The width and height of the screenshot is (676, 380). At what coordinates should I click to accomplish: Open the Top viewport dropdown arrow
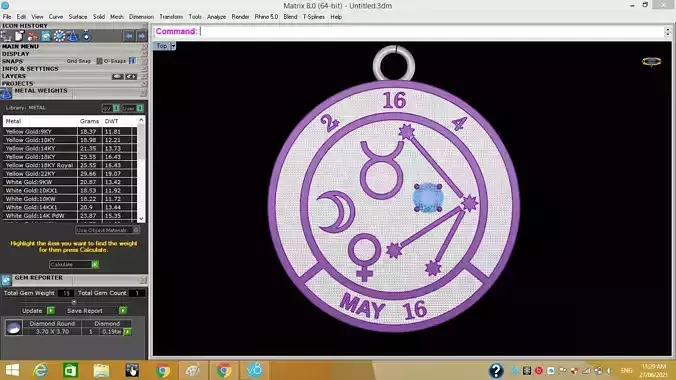[x=173, y=46]
